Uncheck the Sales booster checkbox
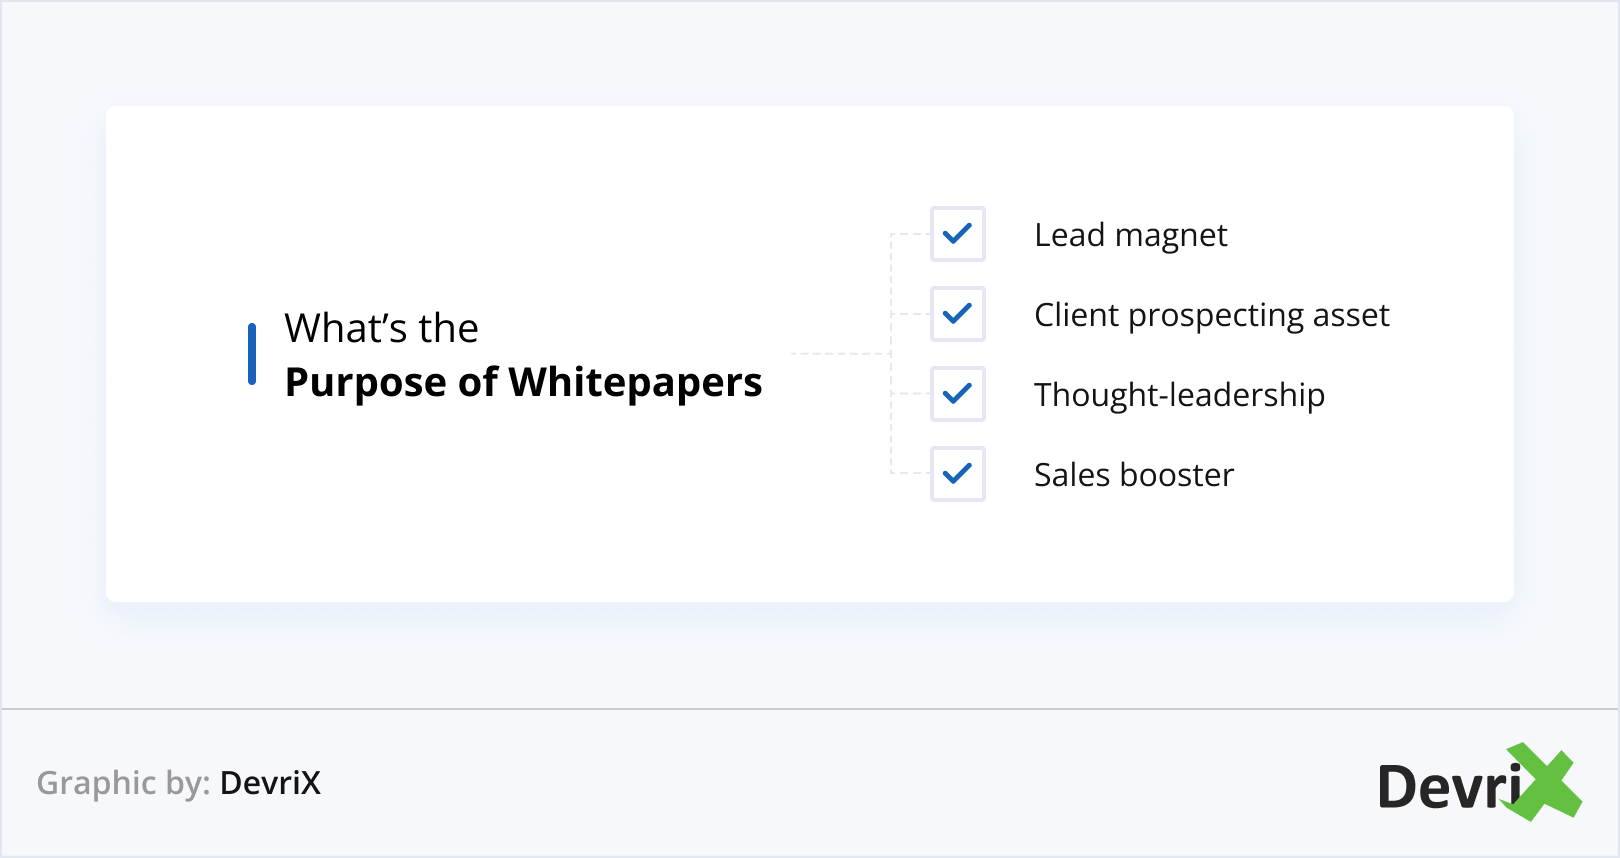Image resolution: width=1620 pixels, height=858 pixels. [957, 474]
